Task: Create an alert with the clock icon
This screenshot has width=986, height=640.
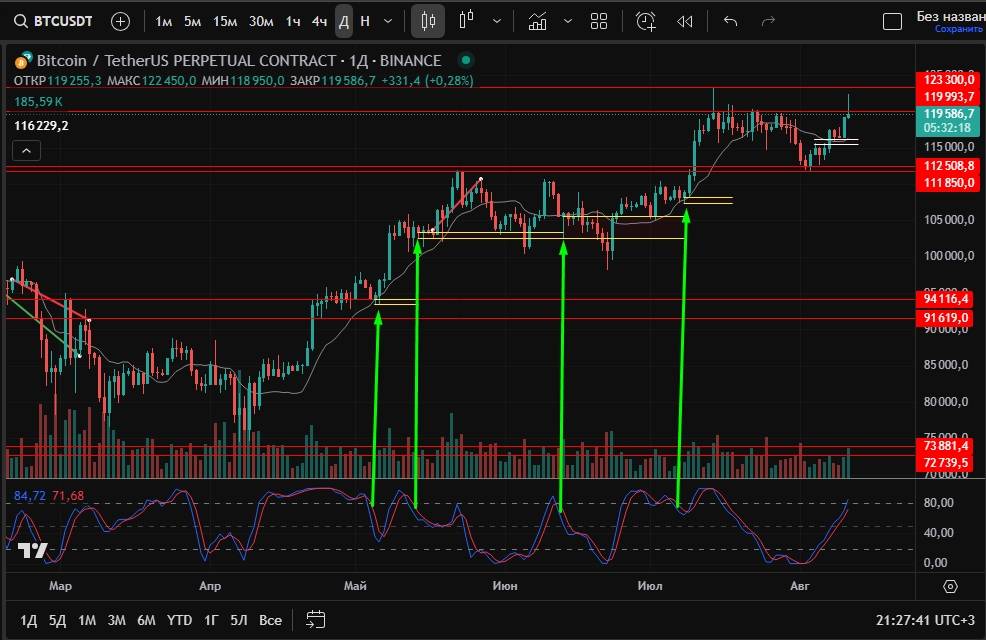Action: point(646,21)
